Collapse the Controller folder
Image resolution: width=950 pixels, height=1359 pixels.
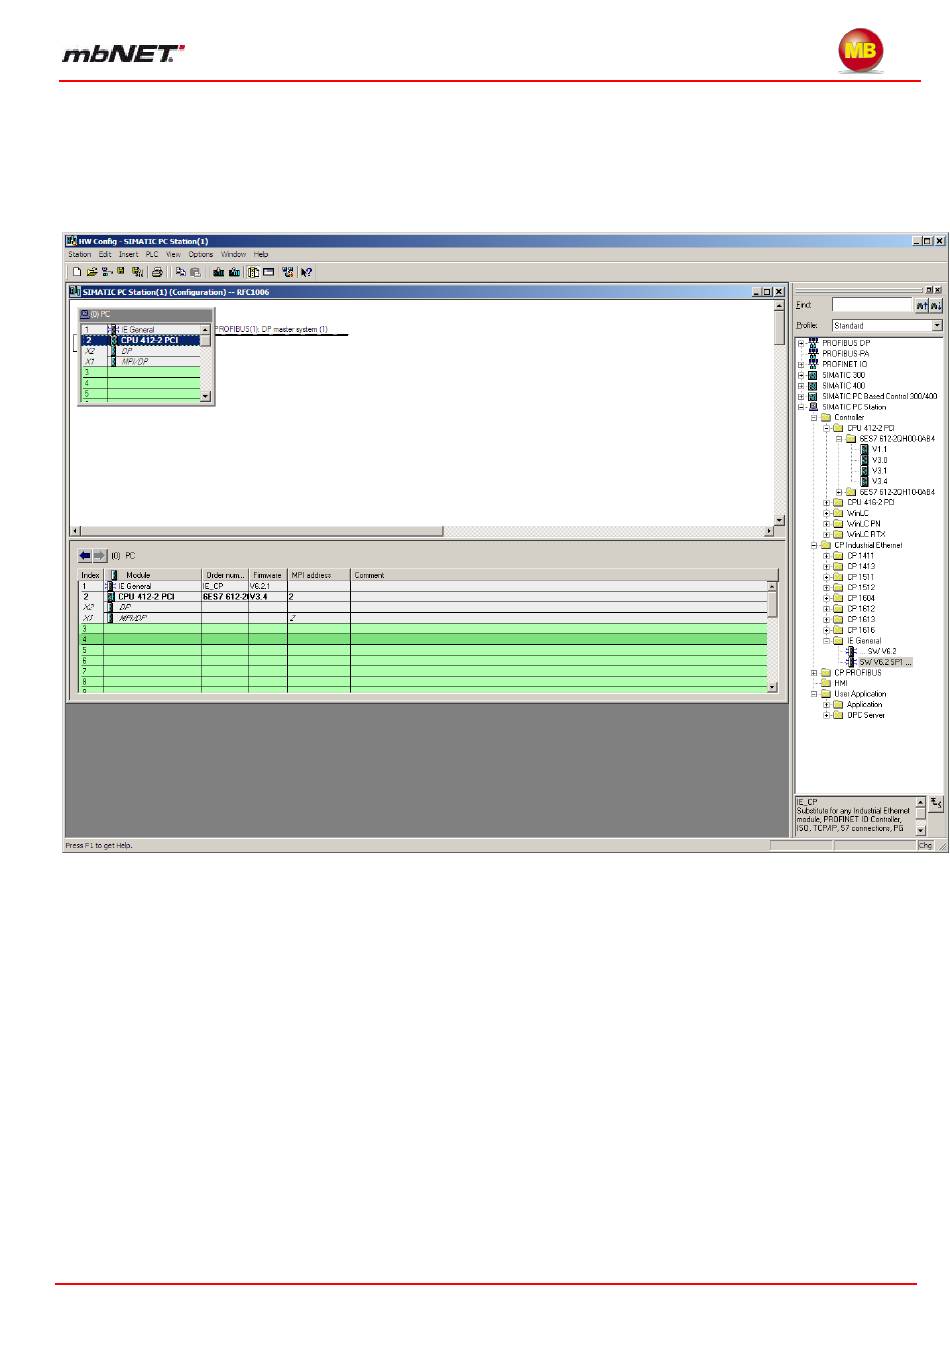814,417
